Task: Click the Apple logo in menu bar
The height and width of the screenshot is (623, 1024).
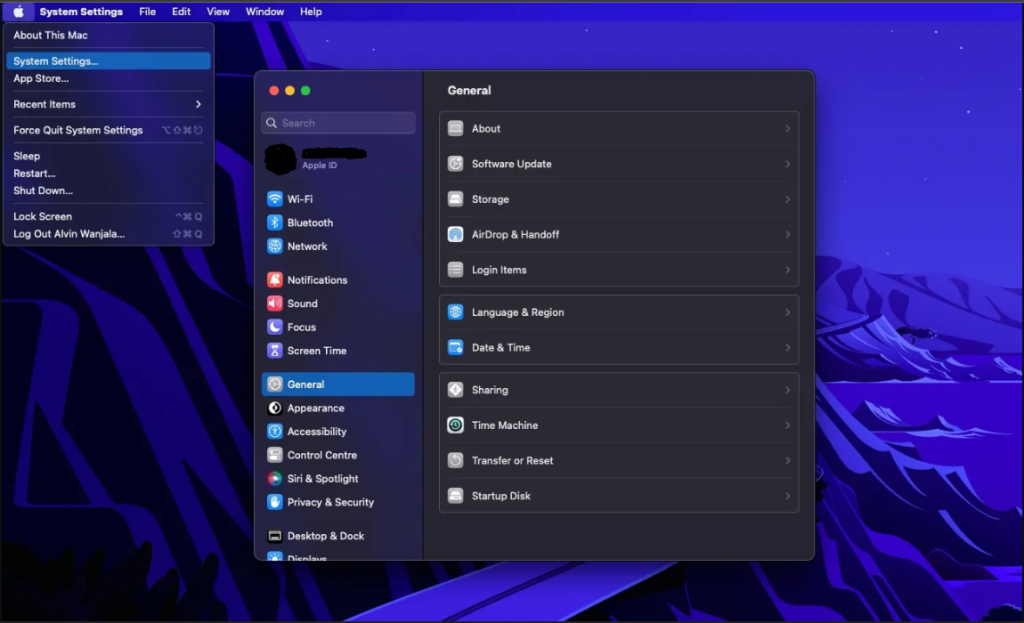Action: 18,12
